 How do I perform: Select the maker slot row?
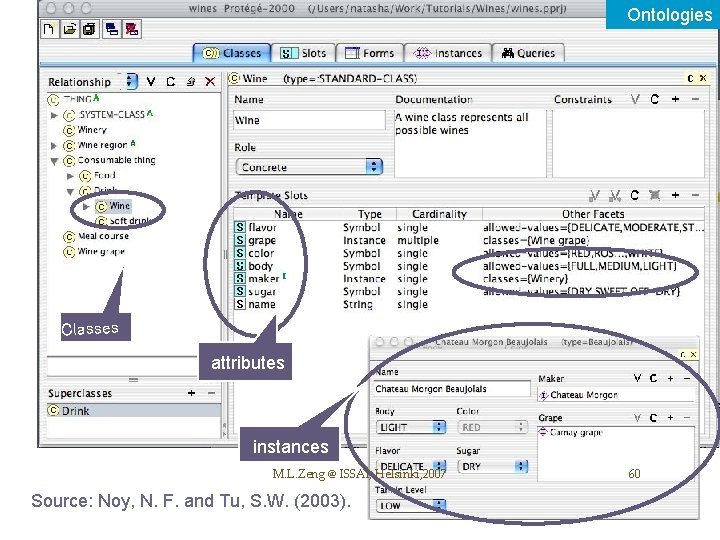click(468, 279)
